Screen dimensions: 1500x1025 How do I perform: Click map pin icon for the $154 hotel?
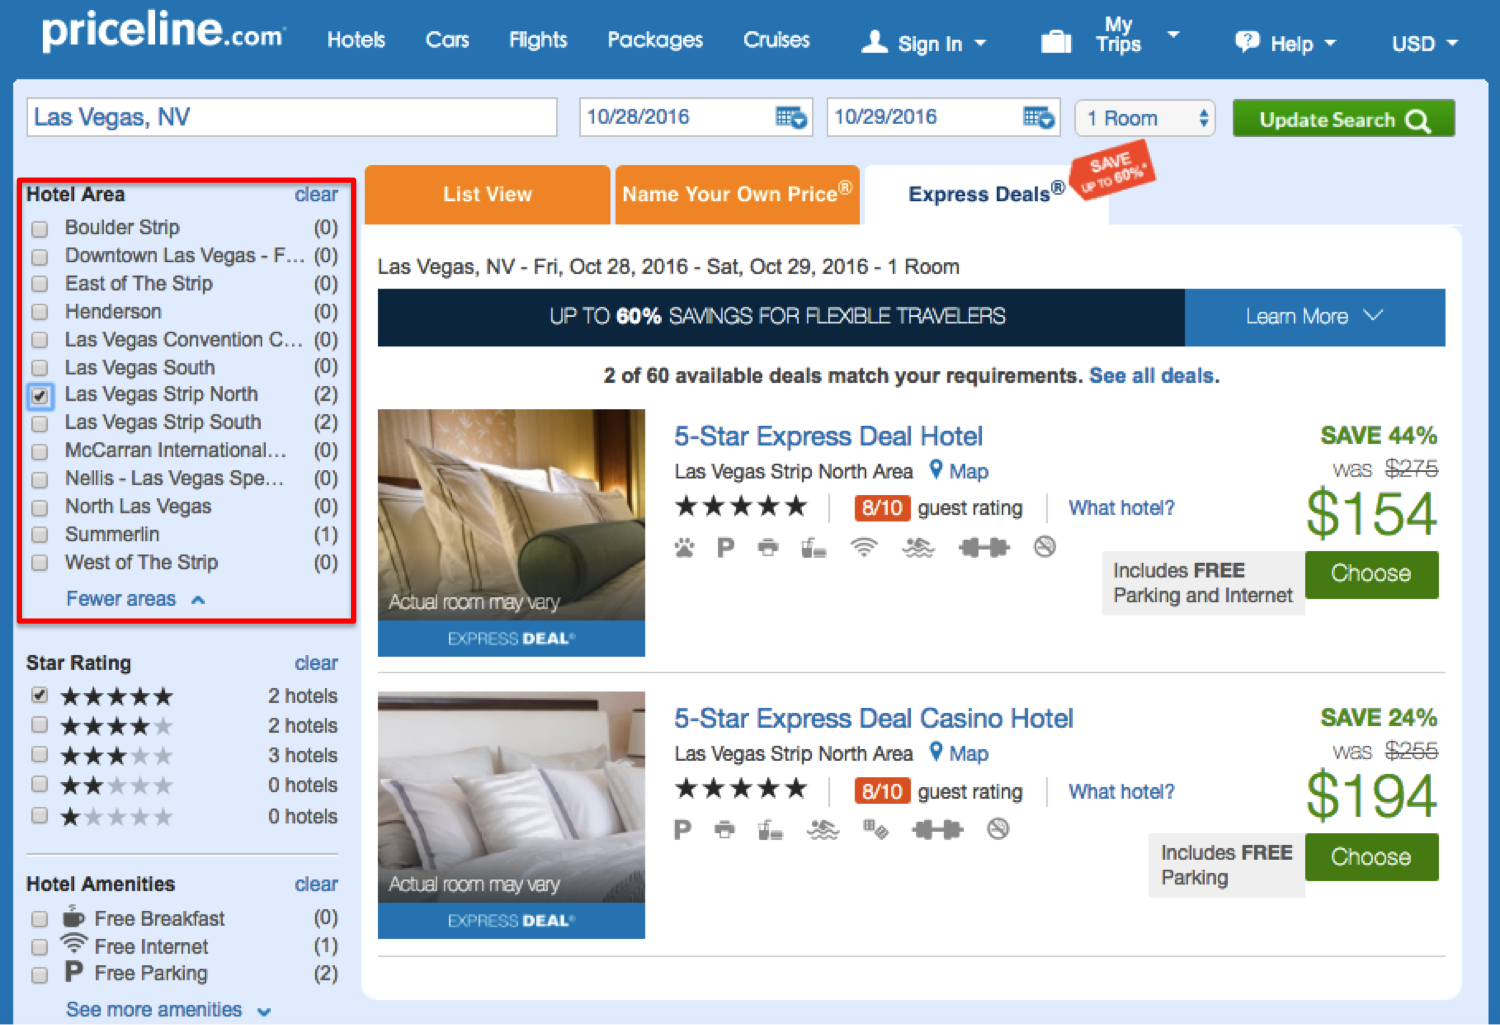(x=936, y=469)
